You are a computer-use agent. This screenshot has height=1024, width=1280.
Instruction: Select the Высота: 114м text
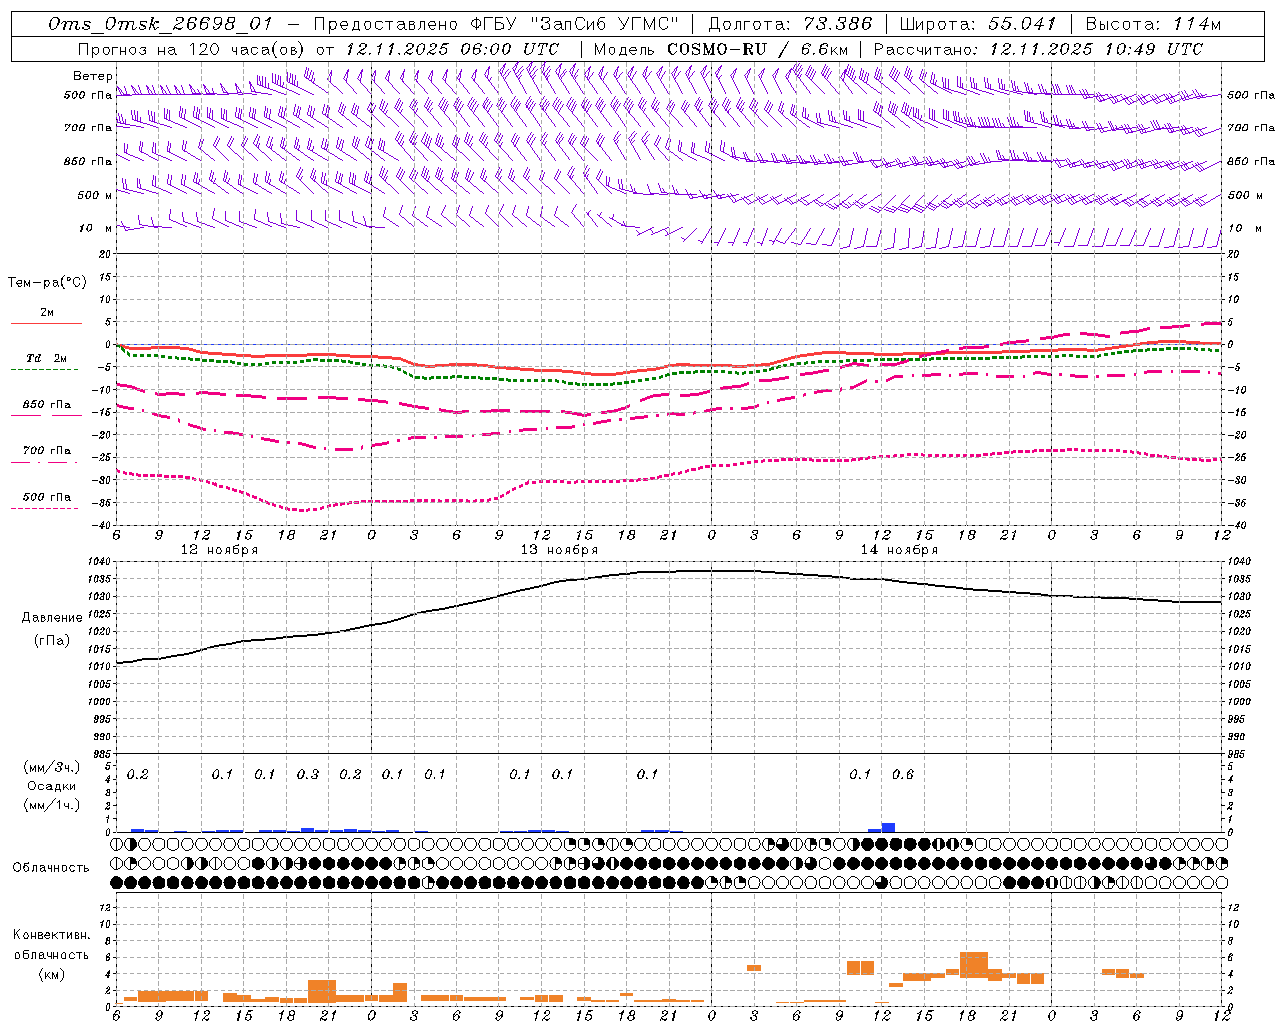click(x=1153, y=24)
